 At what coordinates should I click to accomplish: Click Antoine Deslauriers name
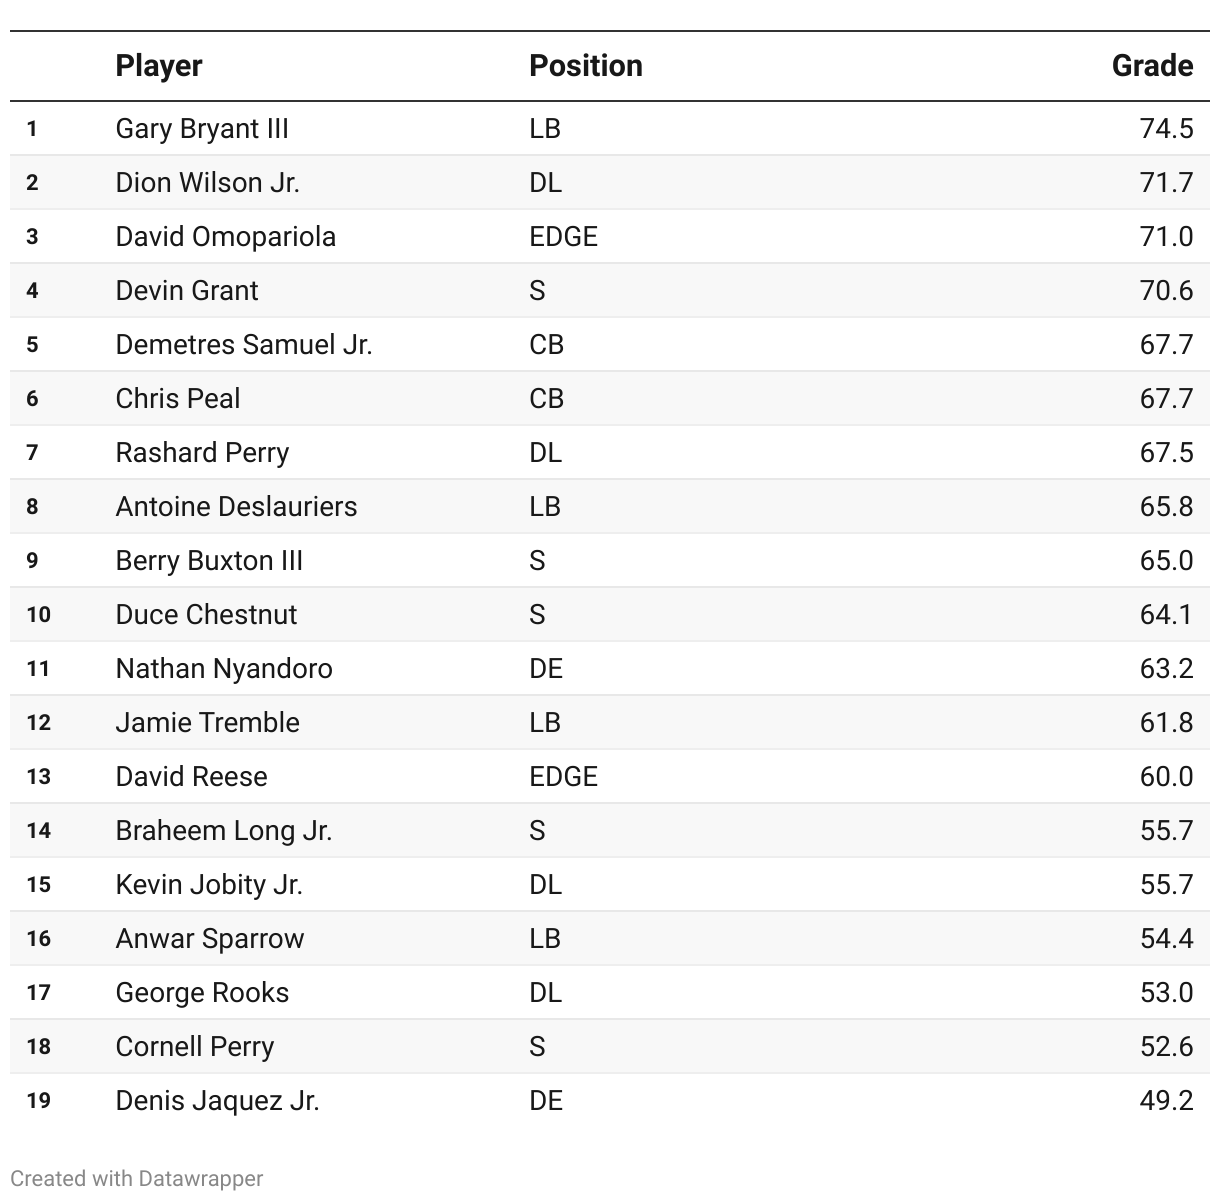(236, 507)
